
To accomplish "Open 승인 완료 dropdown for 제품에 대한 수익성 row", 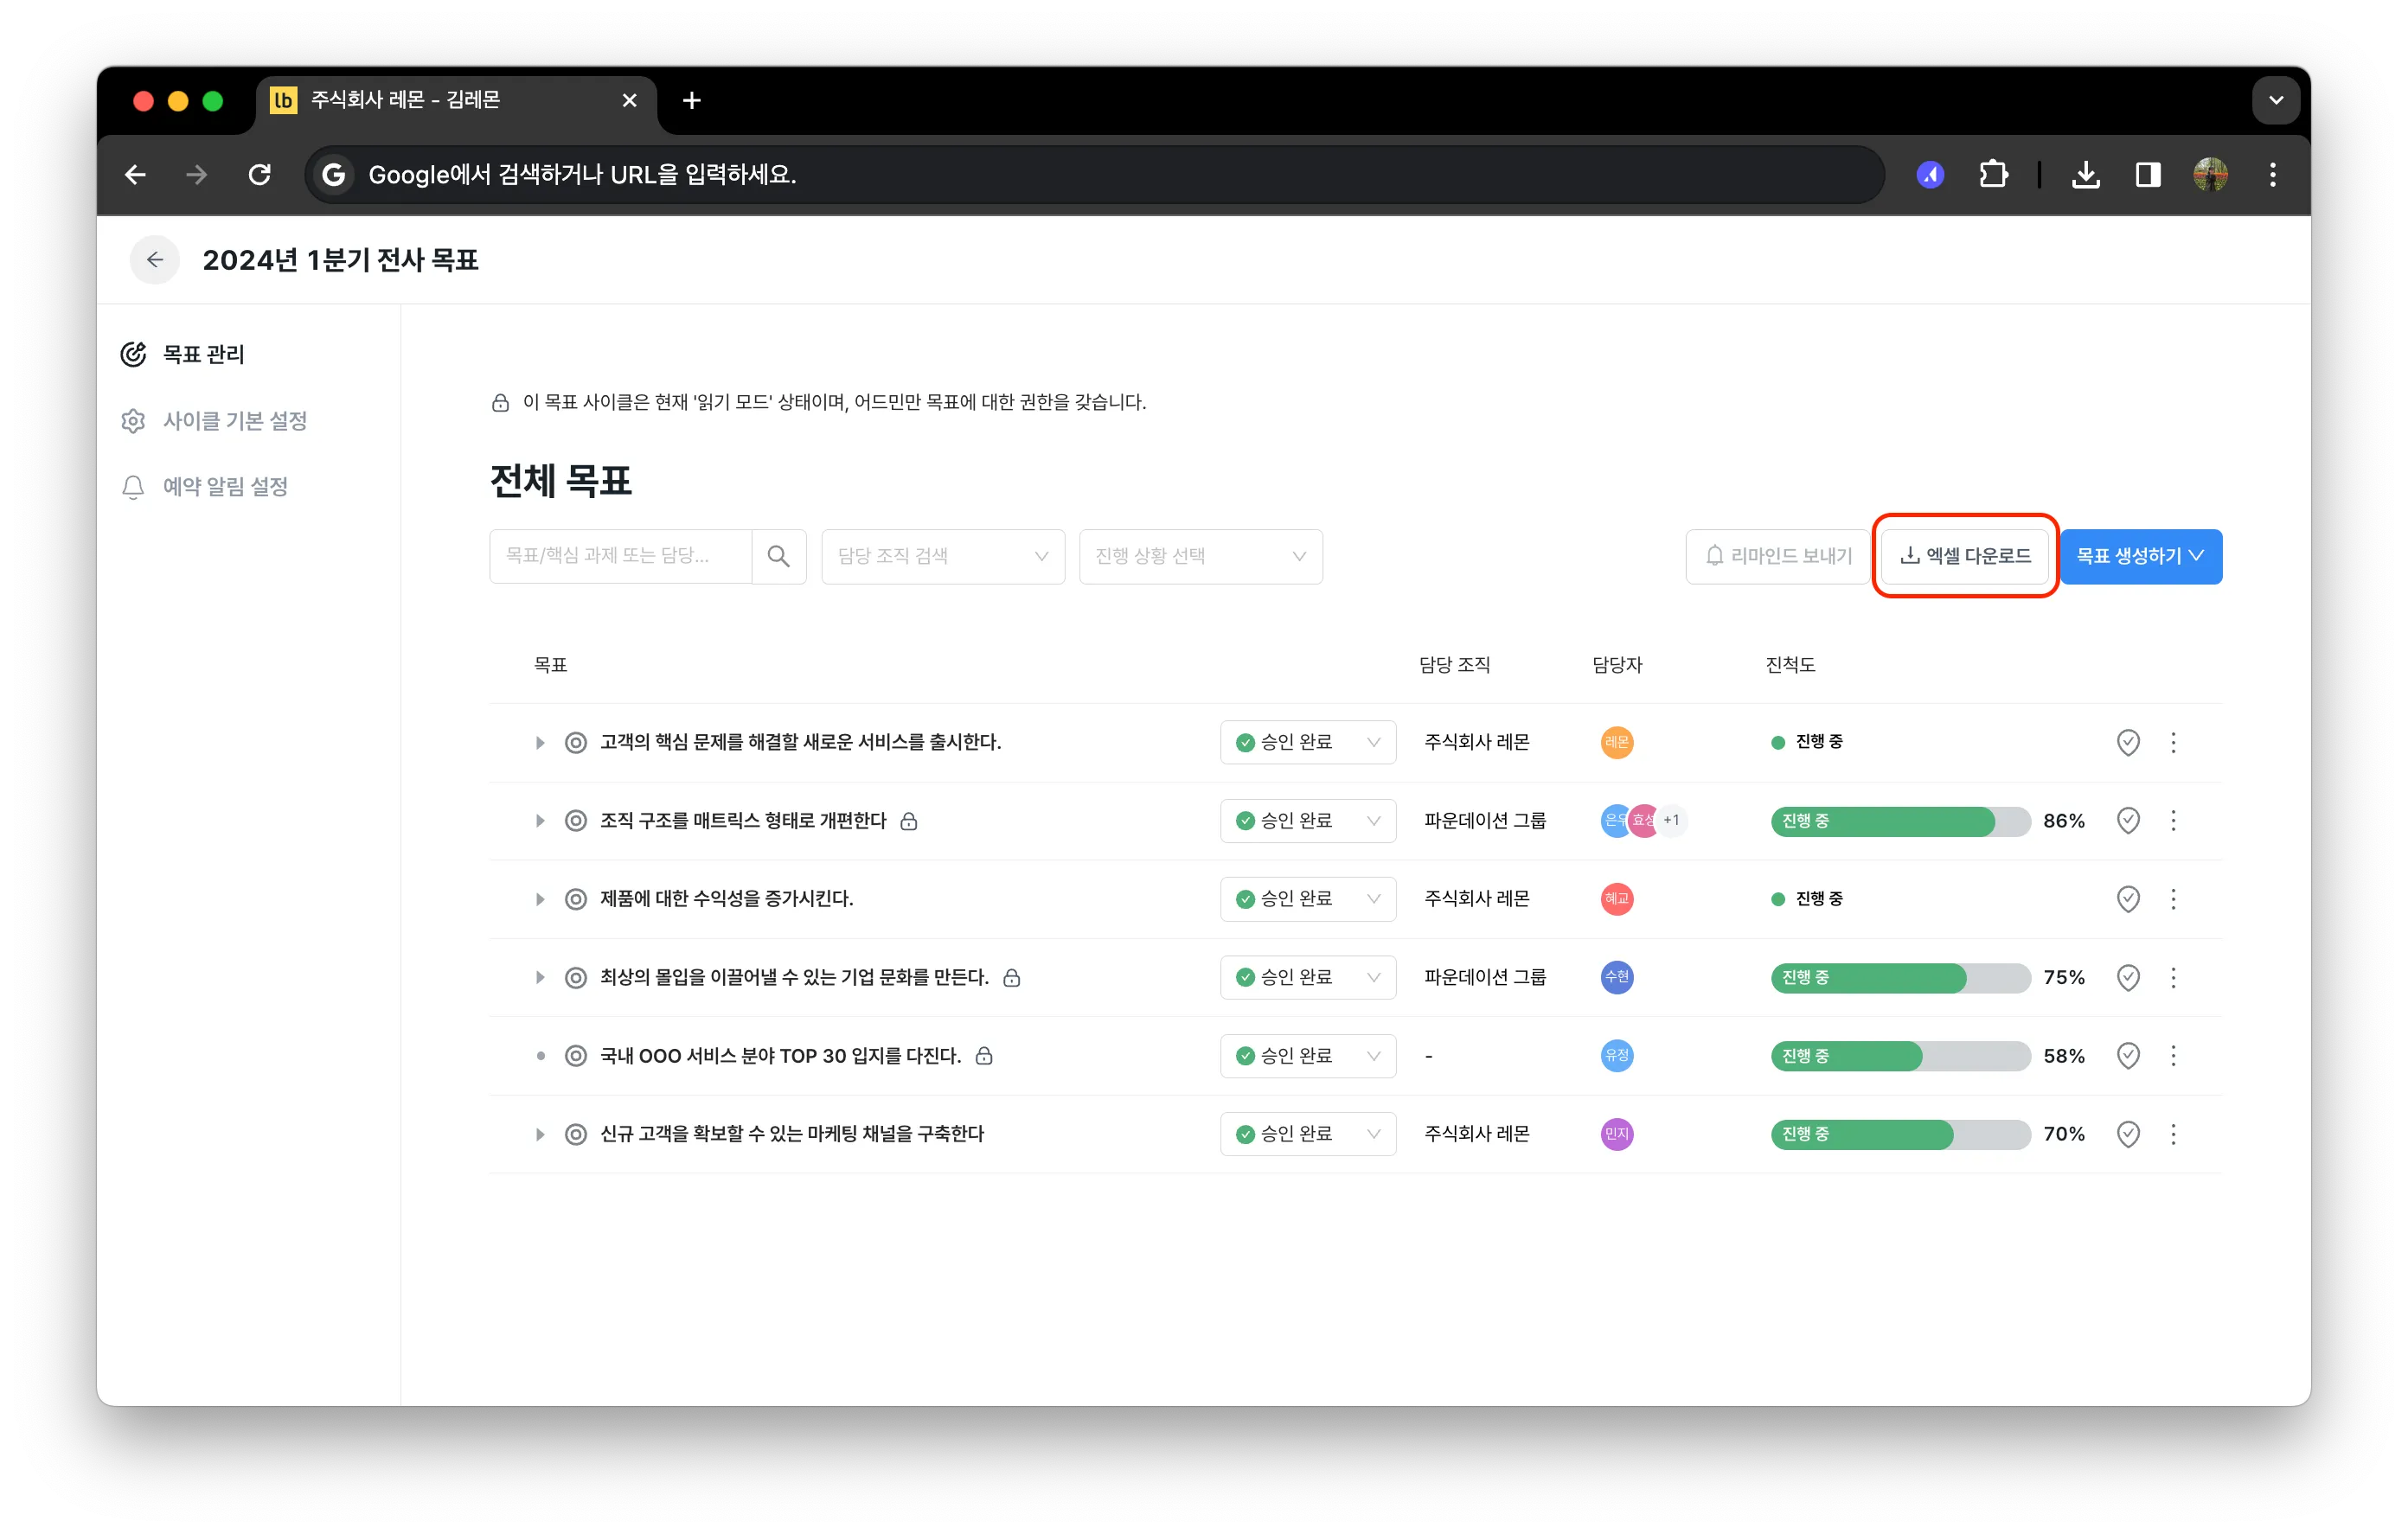I will [1307, 899].
